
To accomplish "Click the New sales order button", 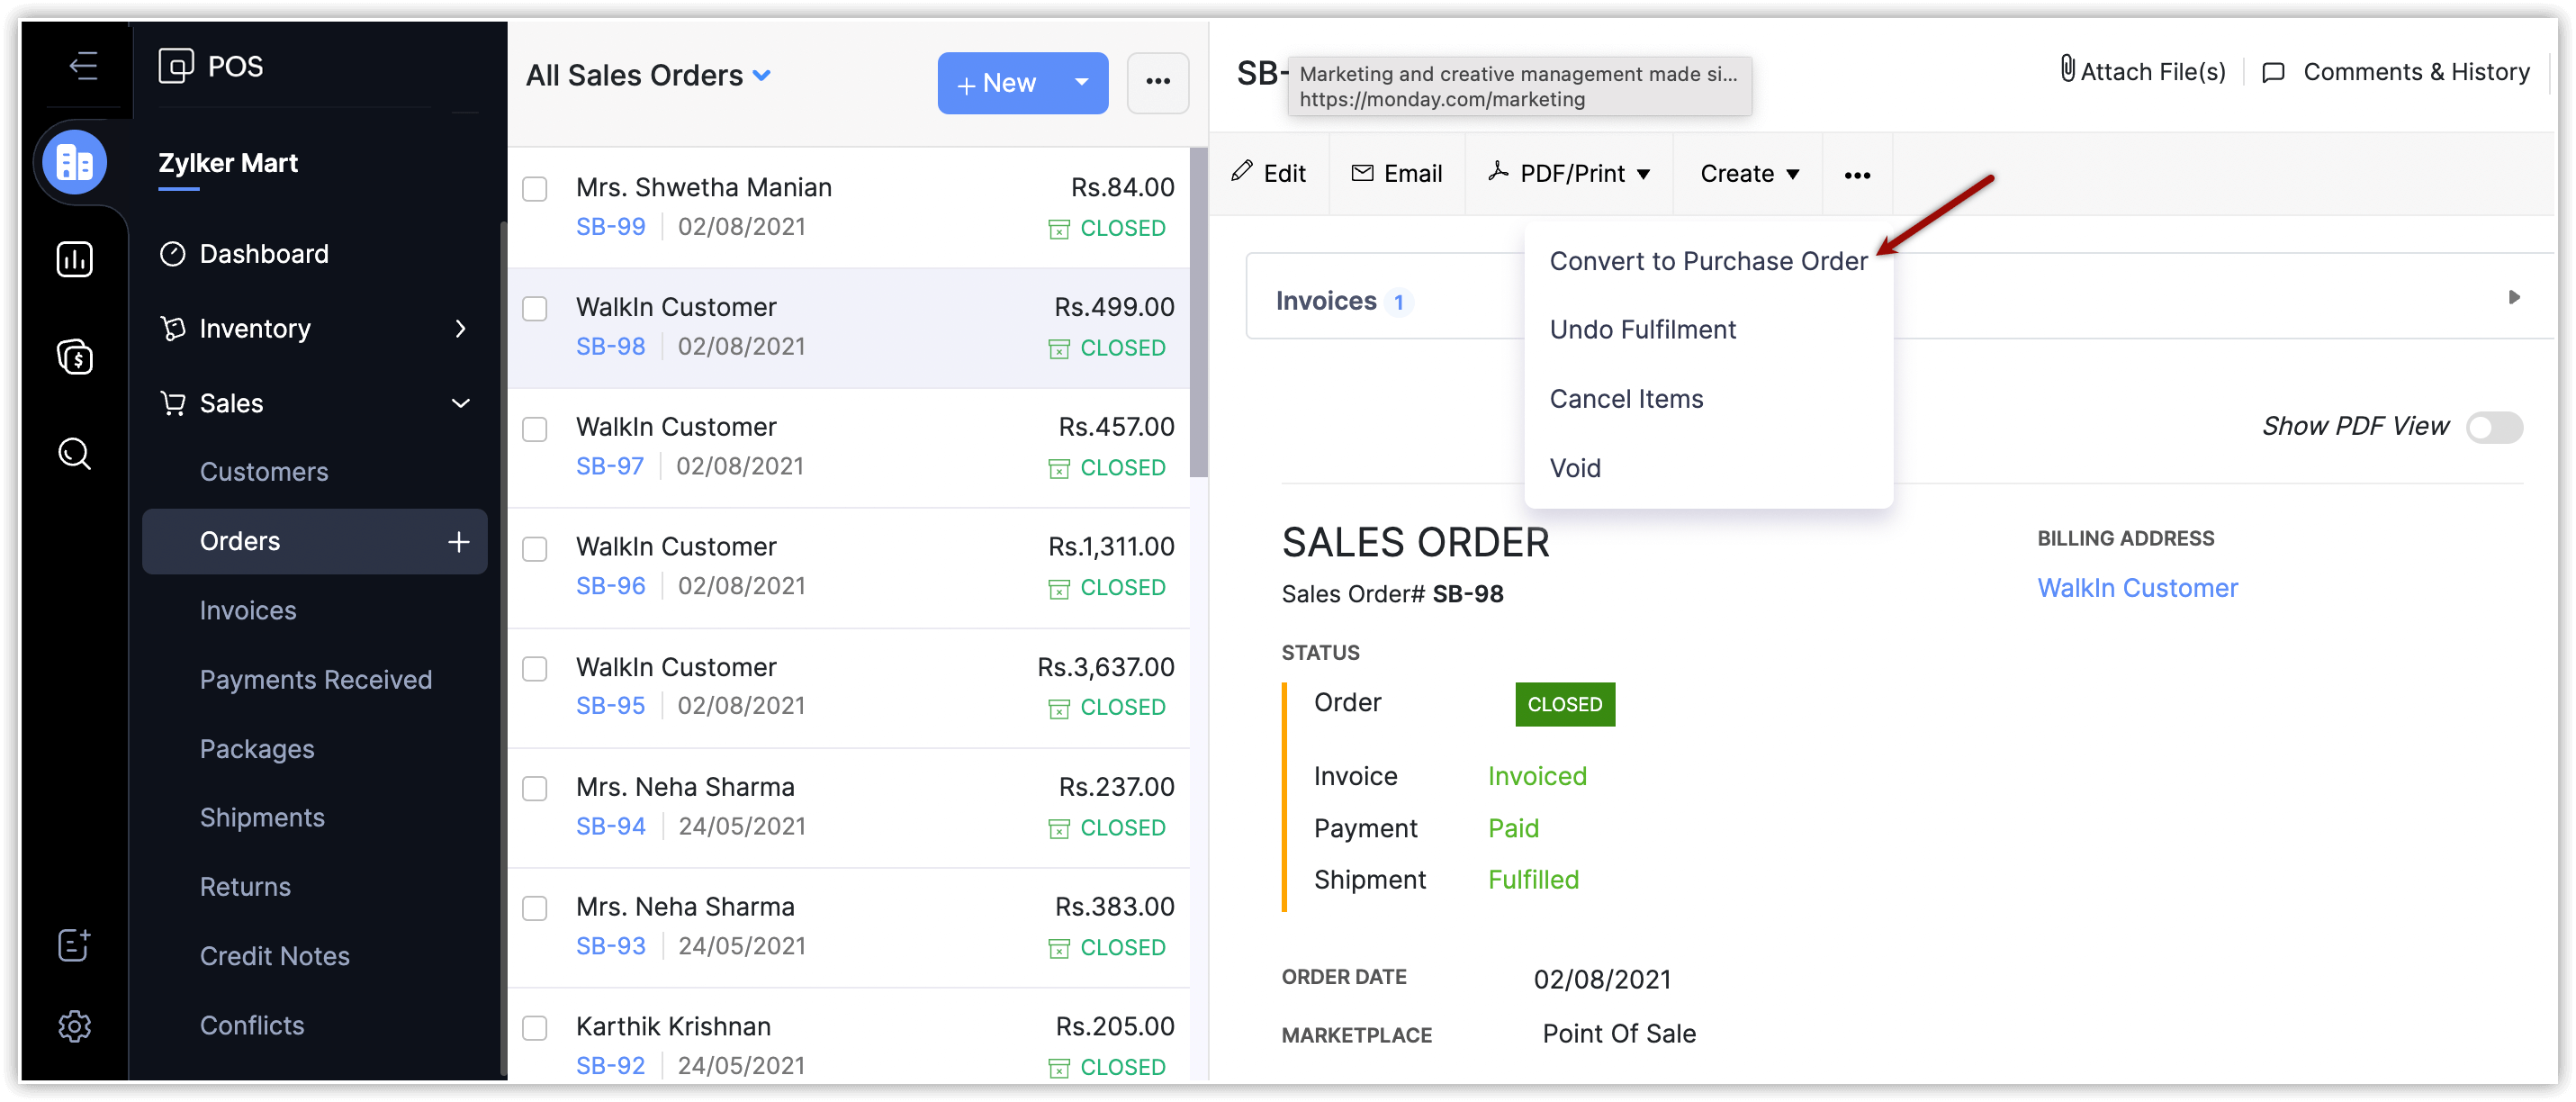I will [x=997, y=83].
